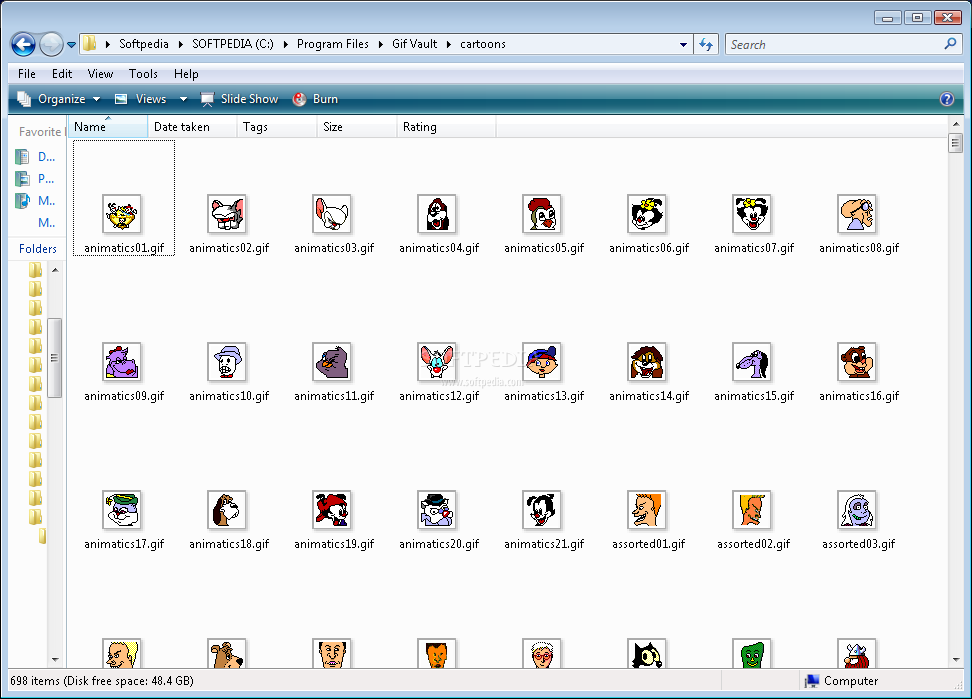Start the Slide Show
The height and width of the screenshot is (699, 972).
pyautogui.click(x=239, y=99)
